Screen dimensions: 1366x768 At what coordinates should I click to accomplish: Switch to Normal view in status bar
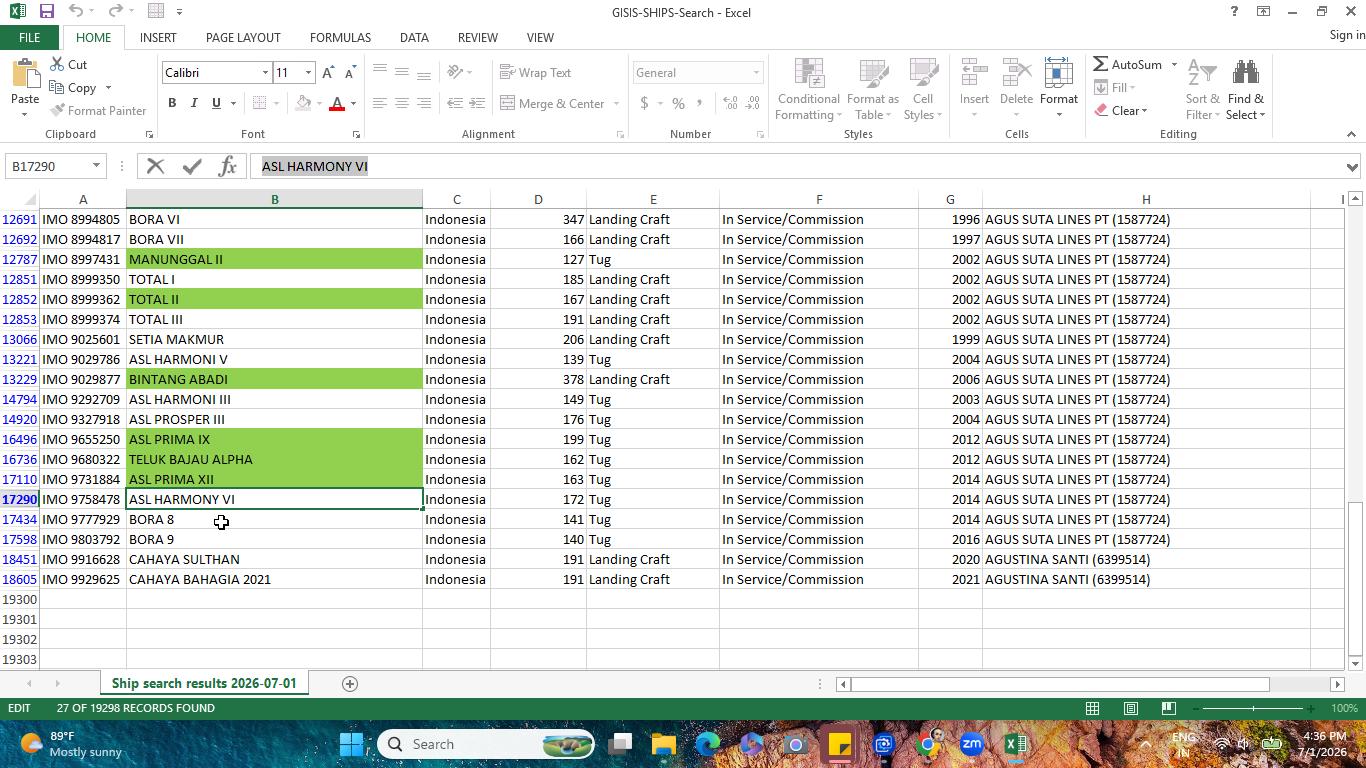[1092, 708]
